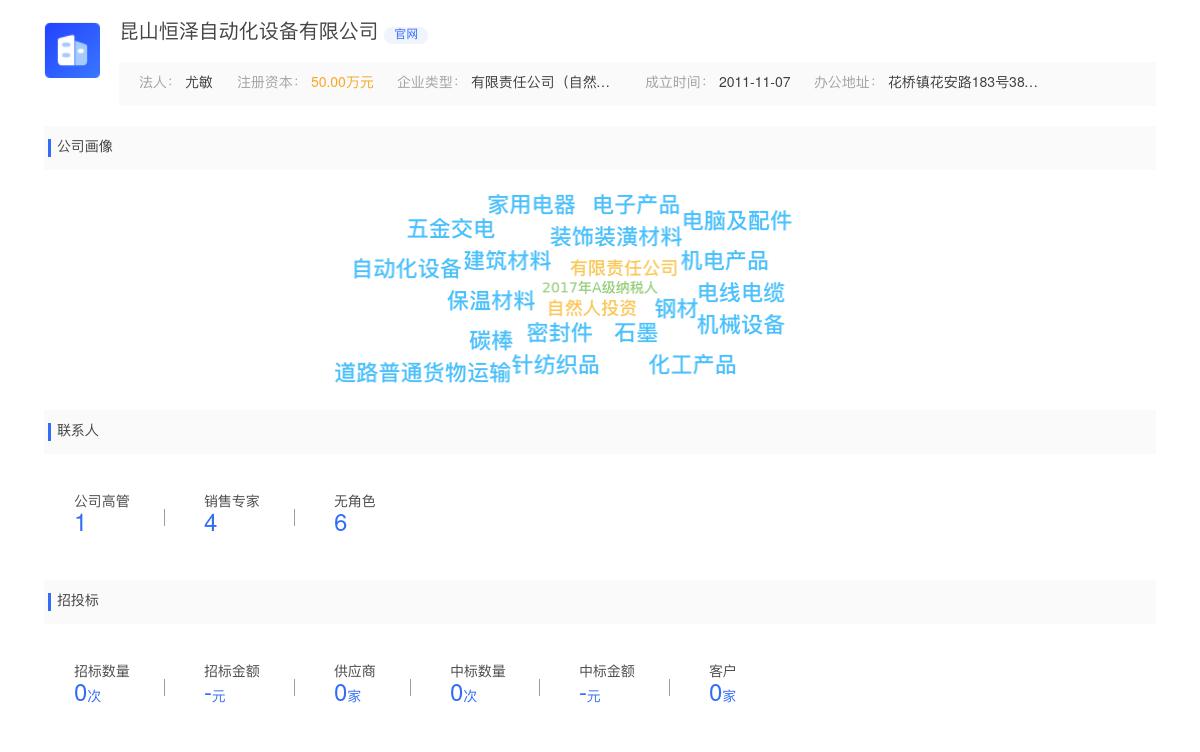Click truncated office address 花桥镇花安路183号38…
The image size is (1200, 752).
coord(963,83)
